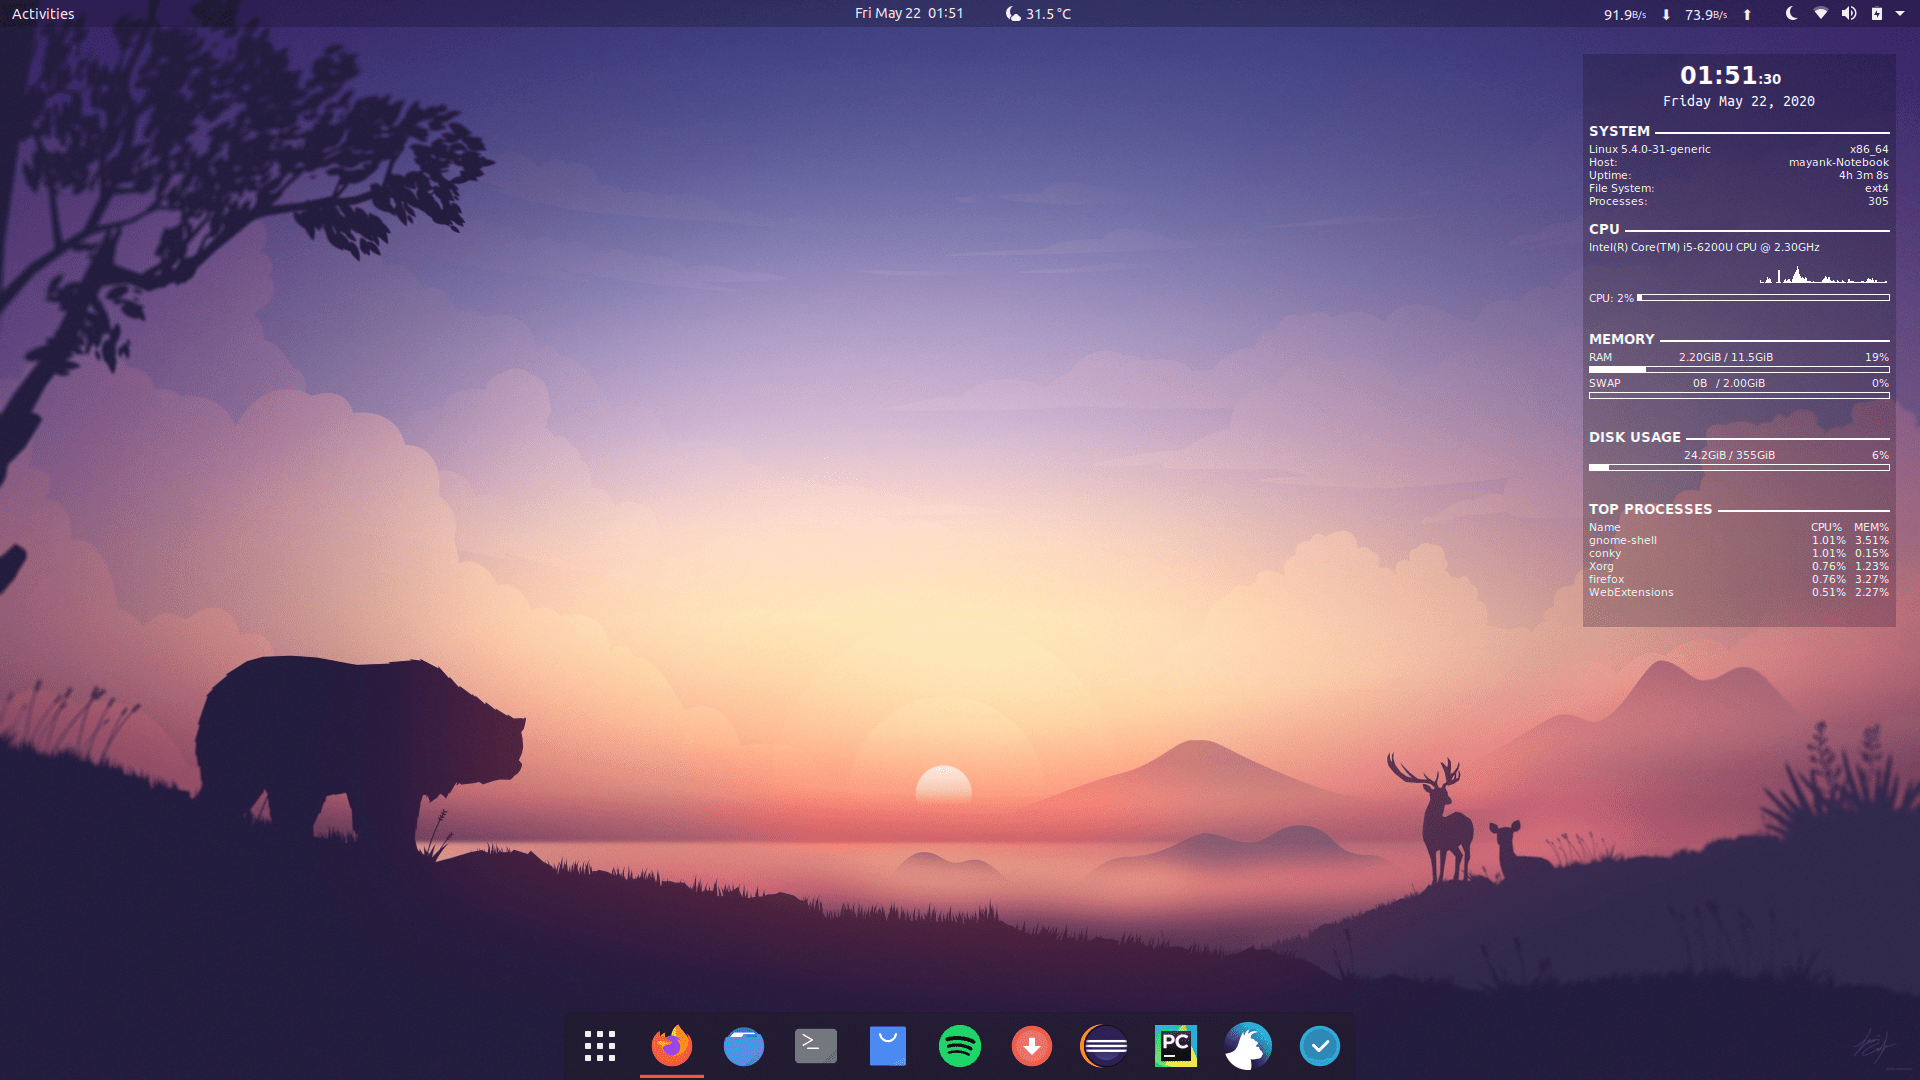Open the Software store shopping bag icon
This screenshot has width=1920, height=1080.
click(888, 1046)
